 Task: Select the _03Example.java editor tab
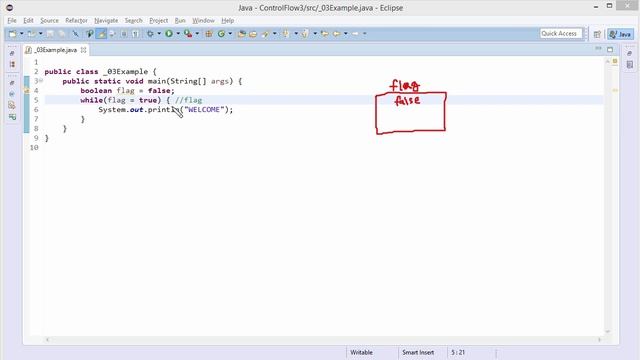click(x=55, y=50)
